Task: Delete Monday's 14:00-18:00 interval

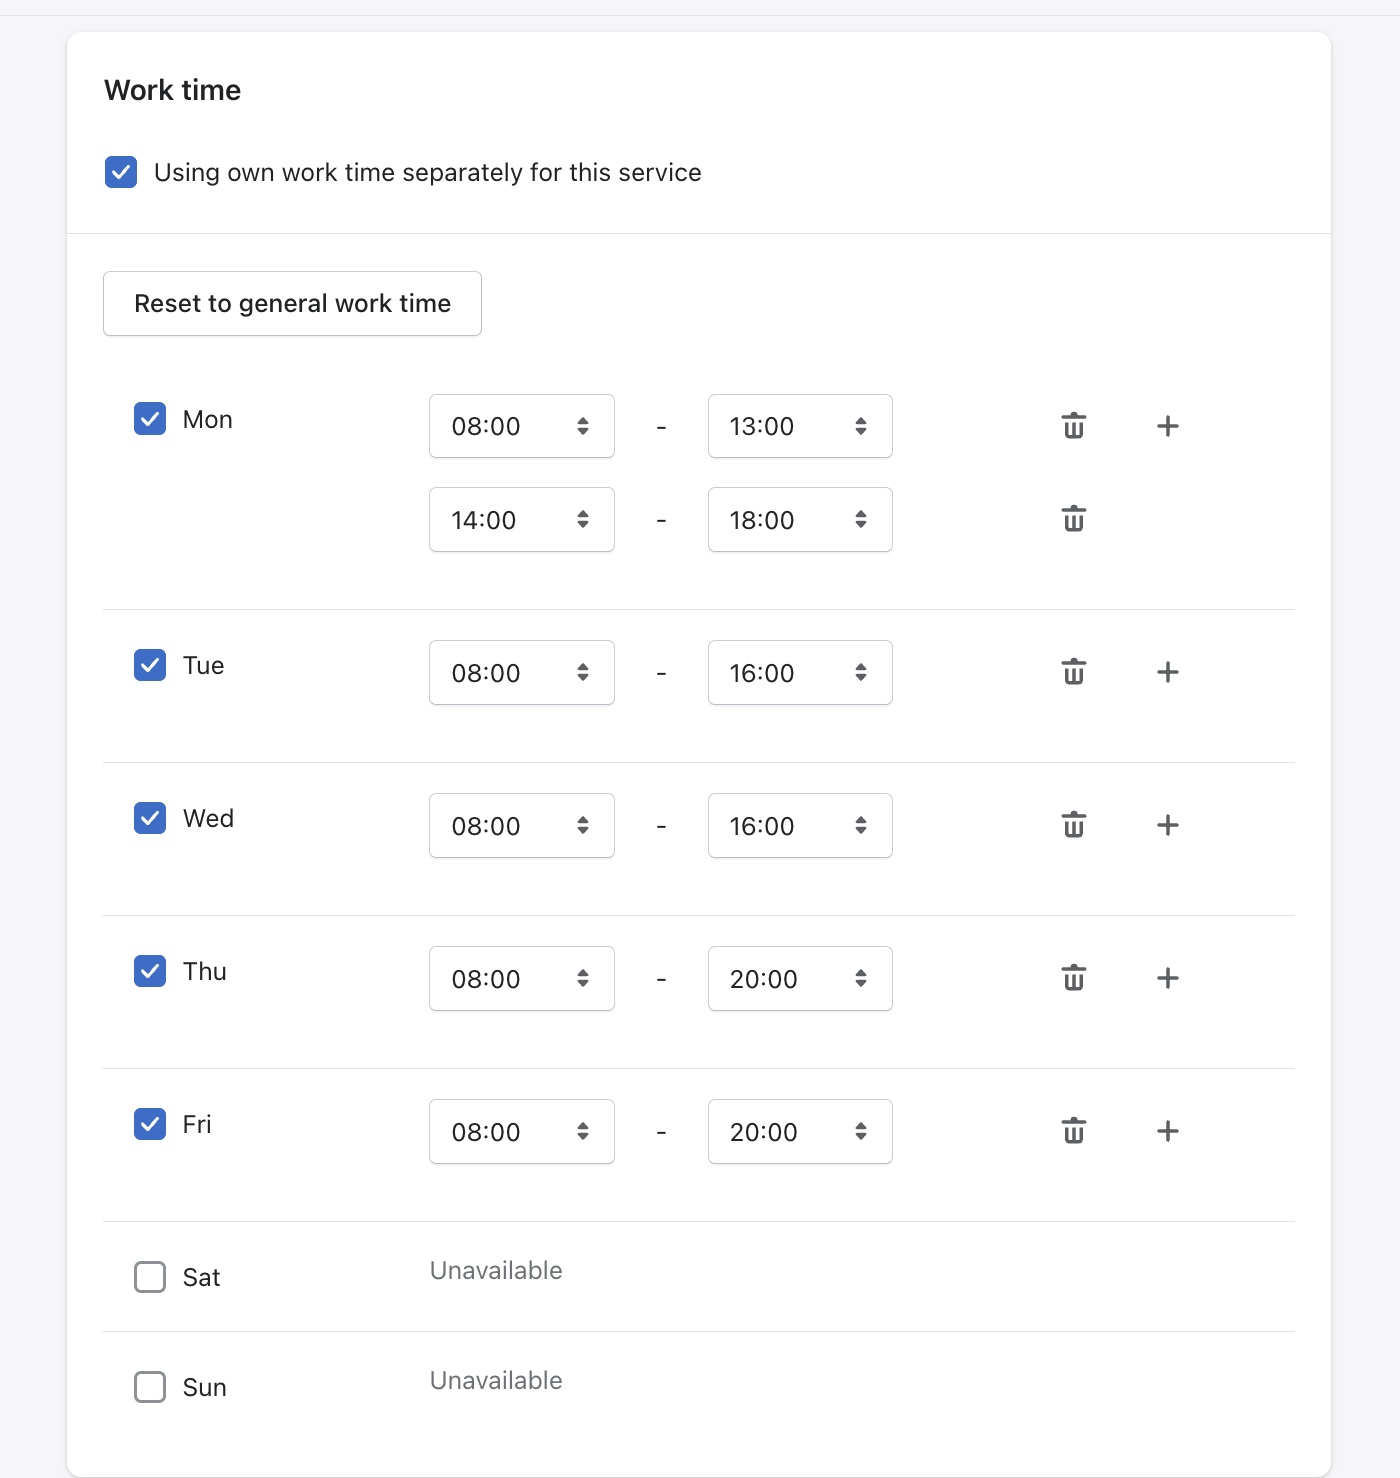Action: 1072,519
